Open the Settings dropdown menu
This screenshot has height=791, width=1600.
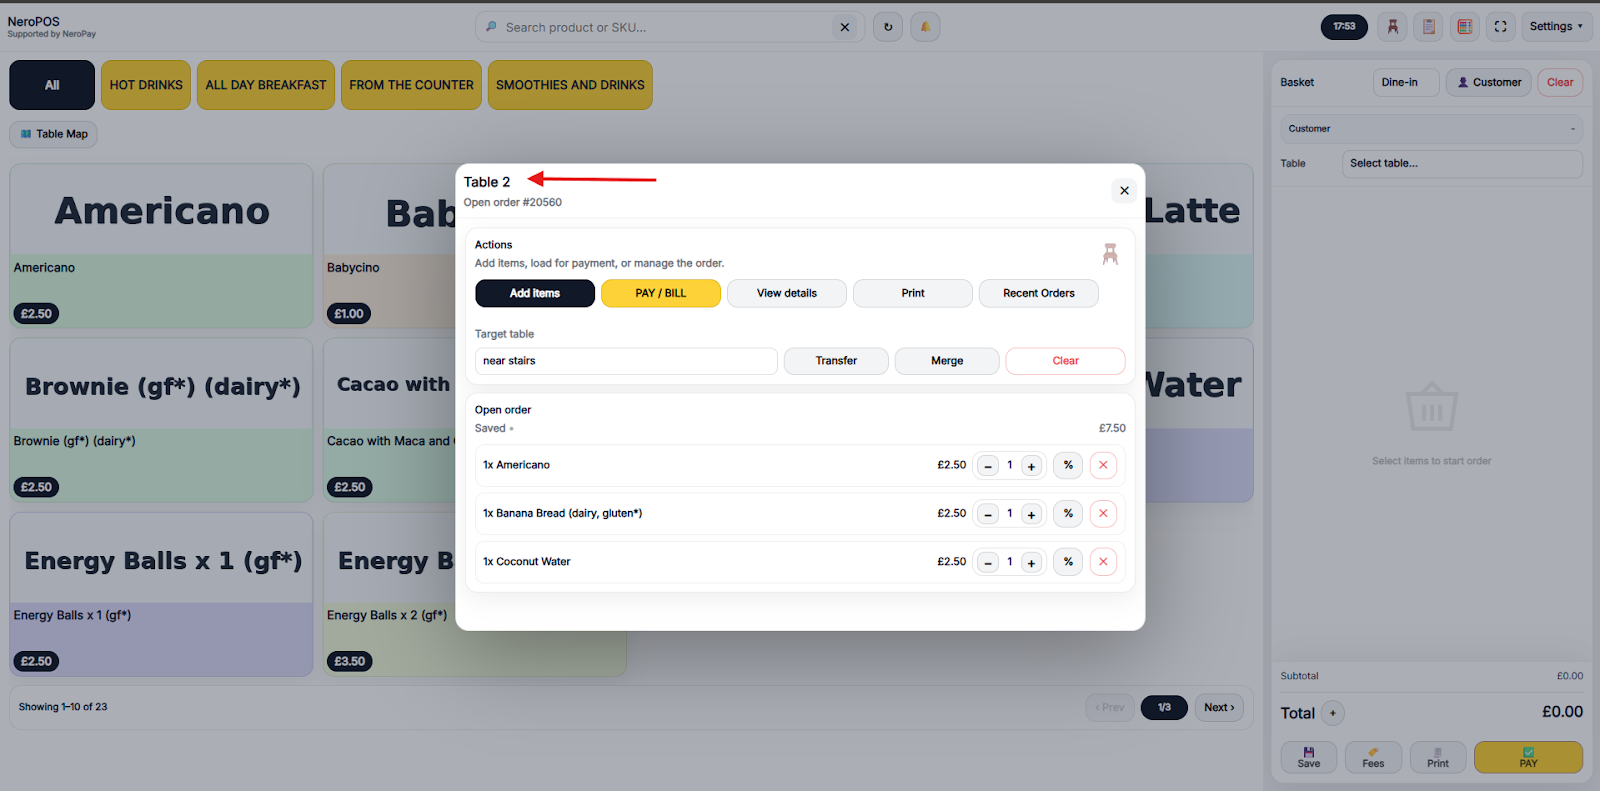(x=1555, y=27)
